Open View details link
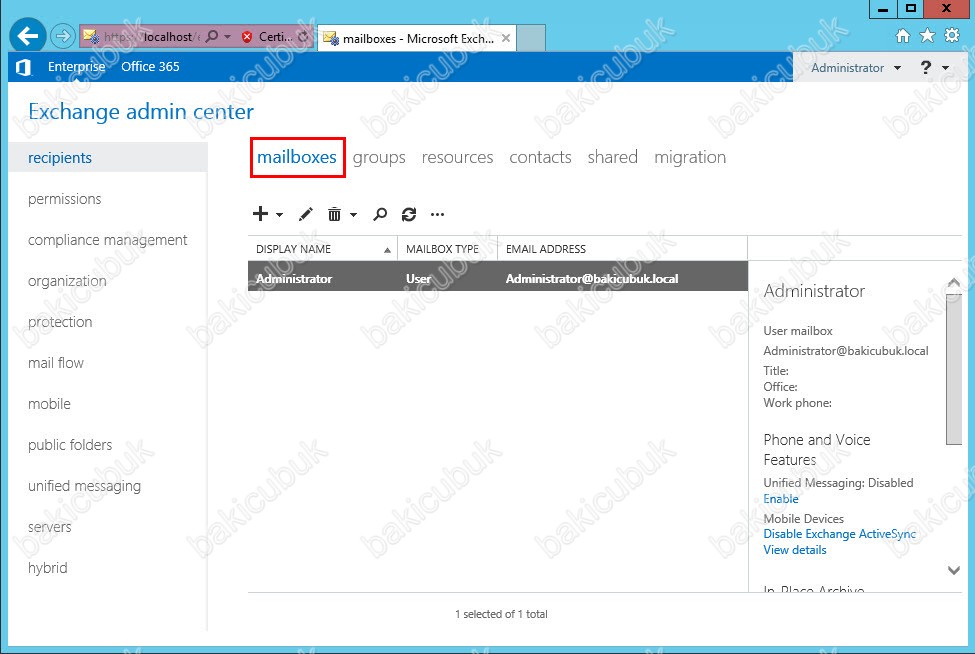 click(x=795, y=550)
